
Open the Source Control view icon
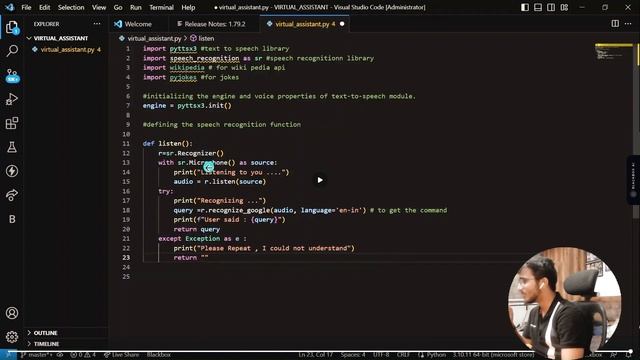click(x=12, y=76)
